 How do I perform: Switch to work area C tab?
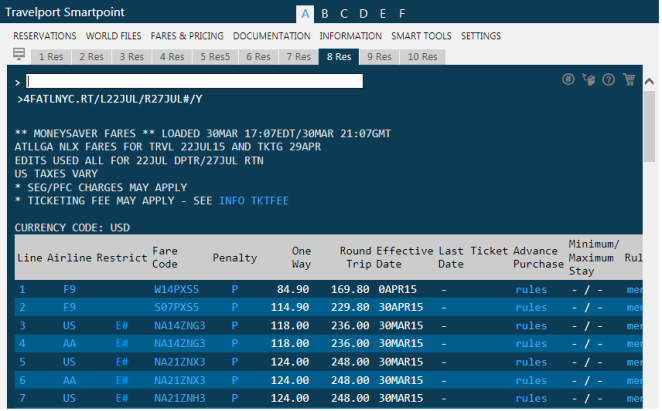click(x=344, y=14)
